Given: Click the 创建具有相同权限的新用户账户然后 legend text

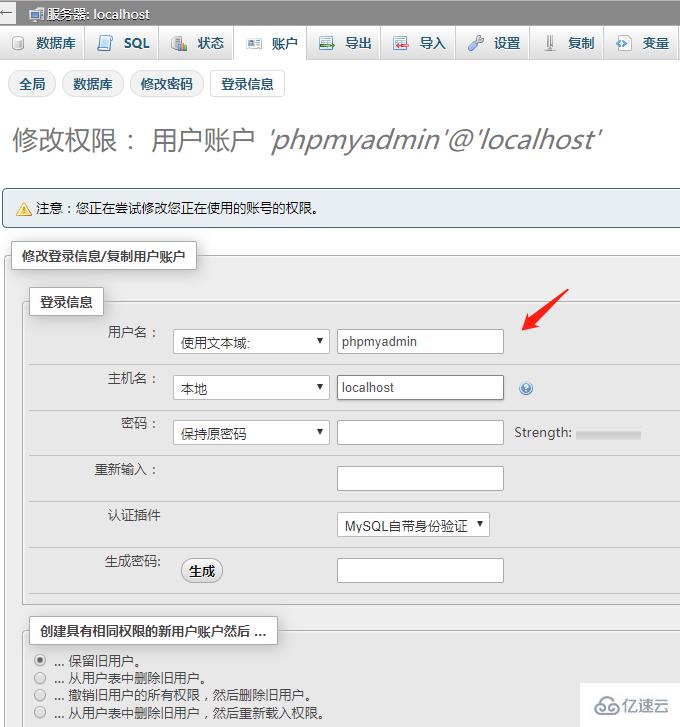Looking at the screenshot, I should coord(153,631).
